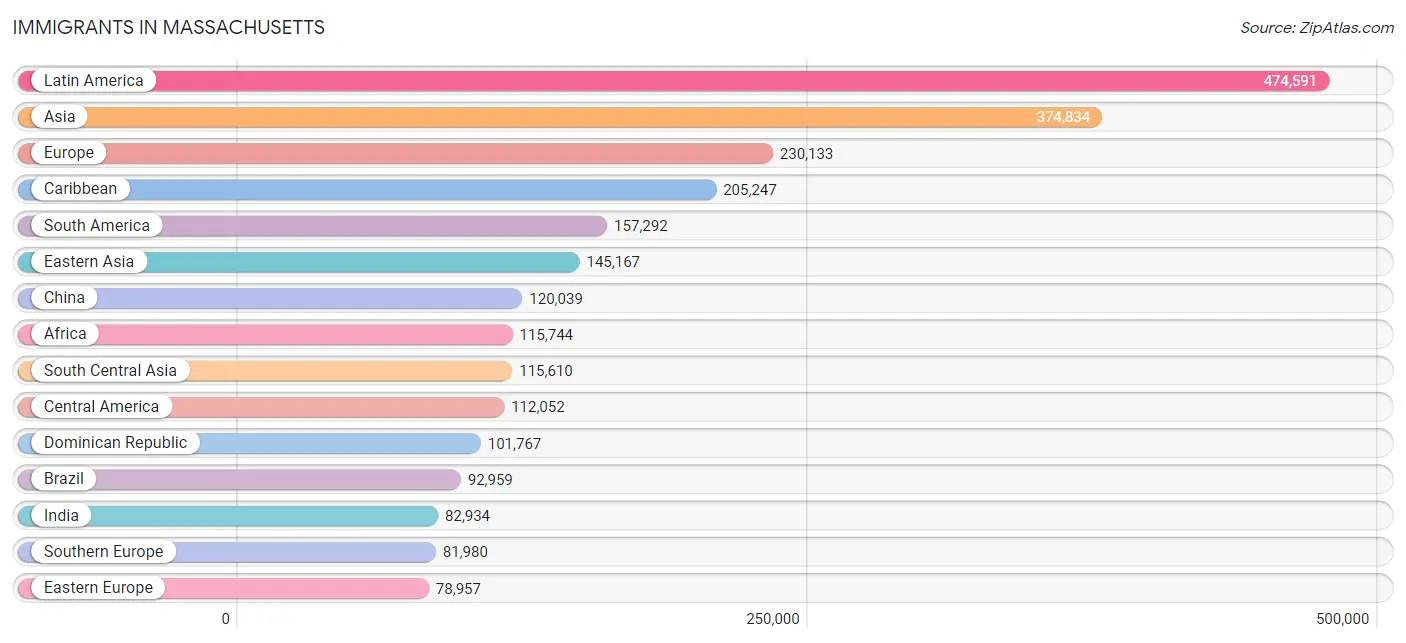Screen dimensions: 1406x643
Task: Select the Southern Europe label
Action: (x=103, y=552)
